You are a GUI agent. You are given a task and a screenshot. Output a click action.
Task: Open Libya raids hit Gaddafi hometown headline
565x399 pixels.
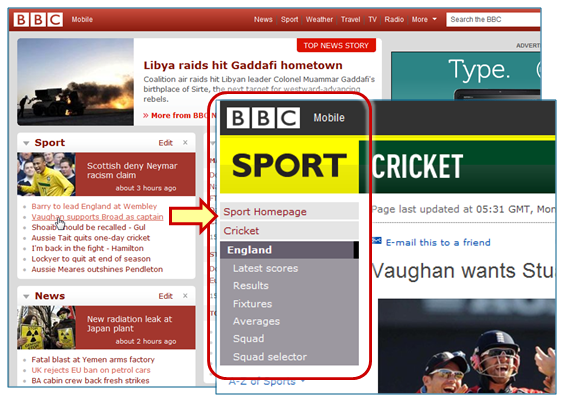pyautogui.click(x=243, y=65)
